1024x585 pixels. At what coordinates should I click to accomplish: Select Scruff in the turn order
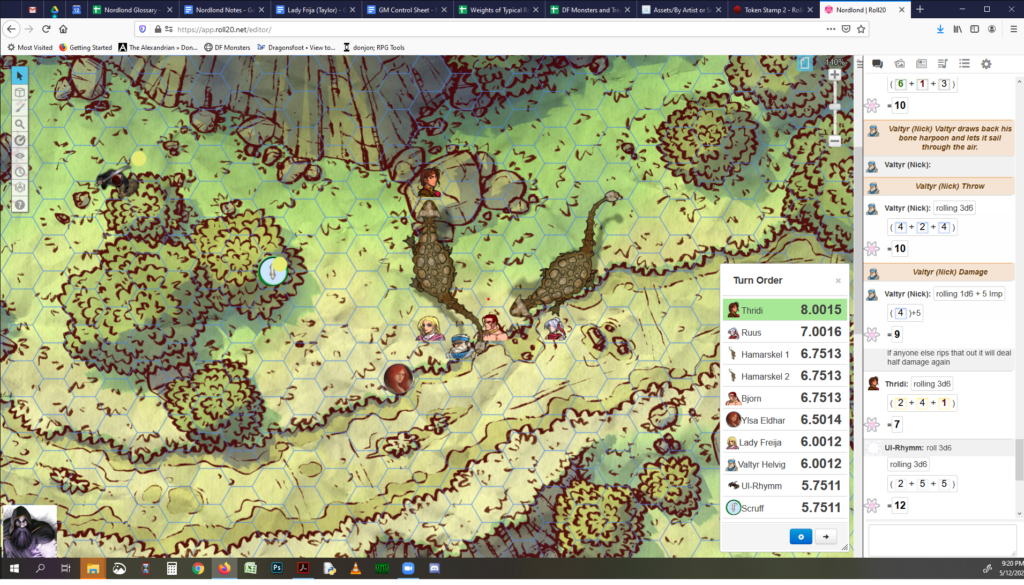tap(785, 508)
